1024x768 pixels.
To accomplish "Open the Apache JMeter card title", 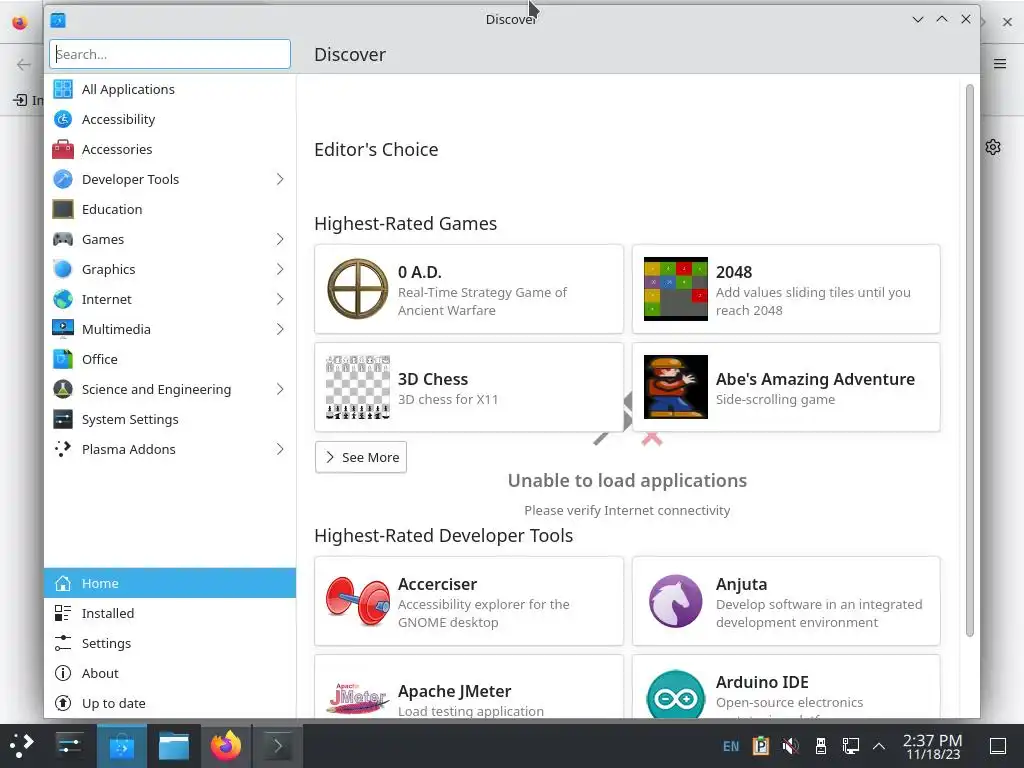I will pyautogui.click(x=455, y=691).
